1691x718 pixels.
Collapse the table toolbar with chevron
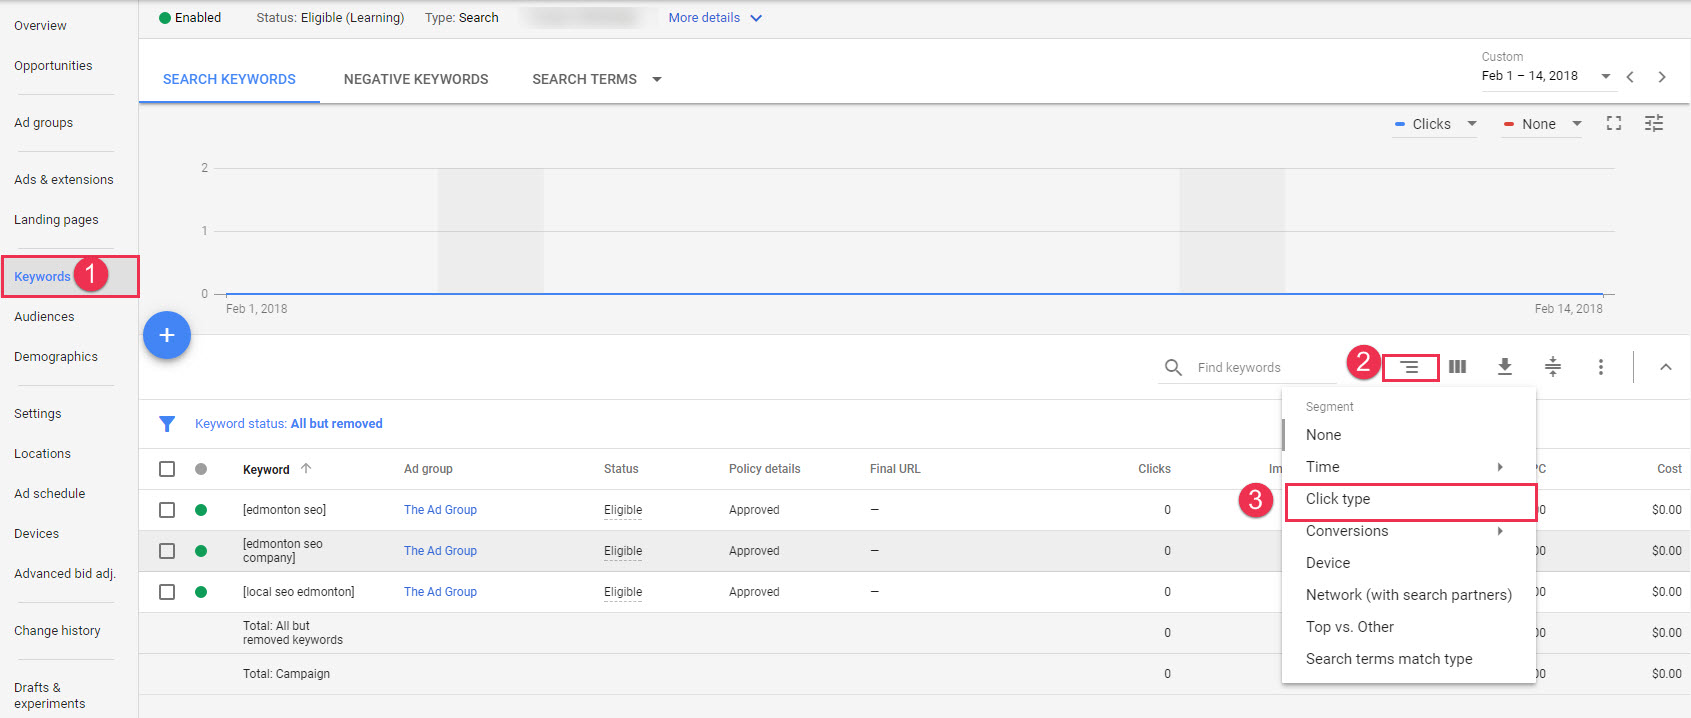(1665, 367)
